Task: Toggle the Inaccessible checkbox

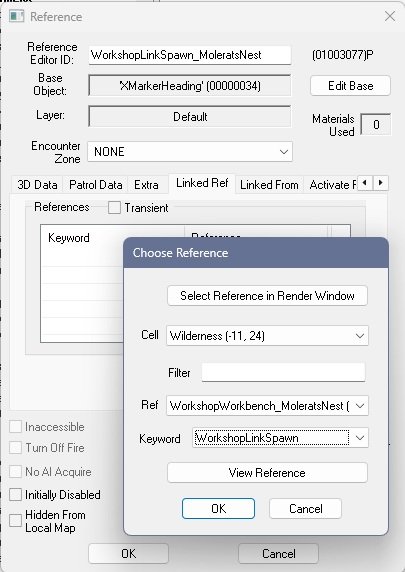Action: pos(15,426)
